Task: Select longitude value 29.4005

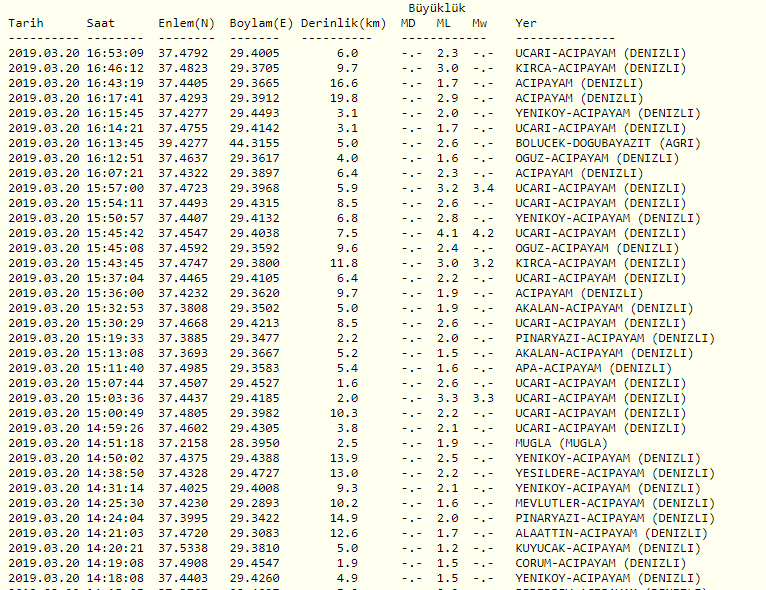Action: coord(255,53)
